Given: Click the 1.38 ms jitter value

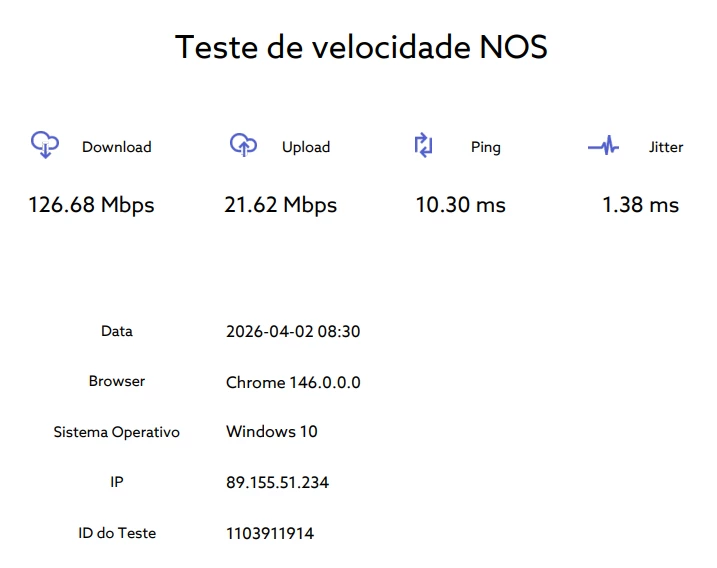Looking at the screenshot, I should coord(640,205).
